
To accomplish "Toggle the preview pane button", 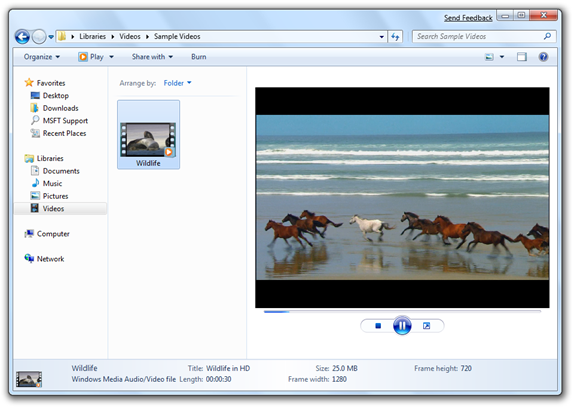I will click(522, 57).
